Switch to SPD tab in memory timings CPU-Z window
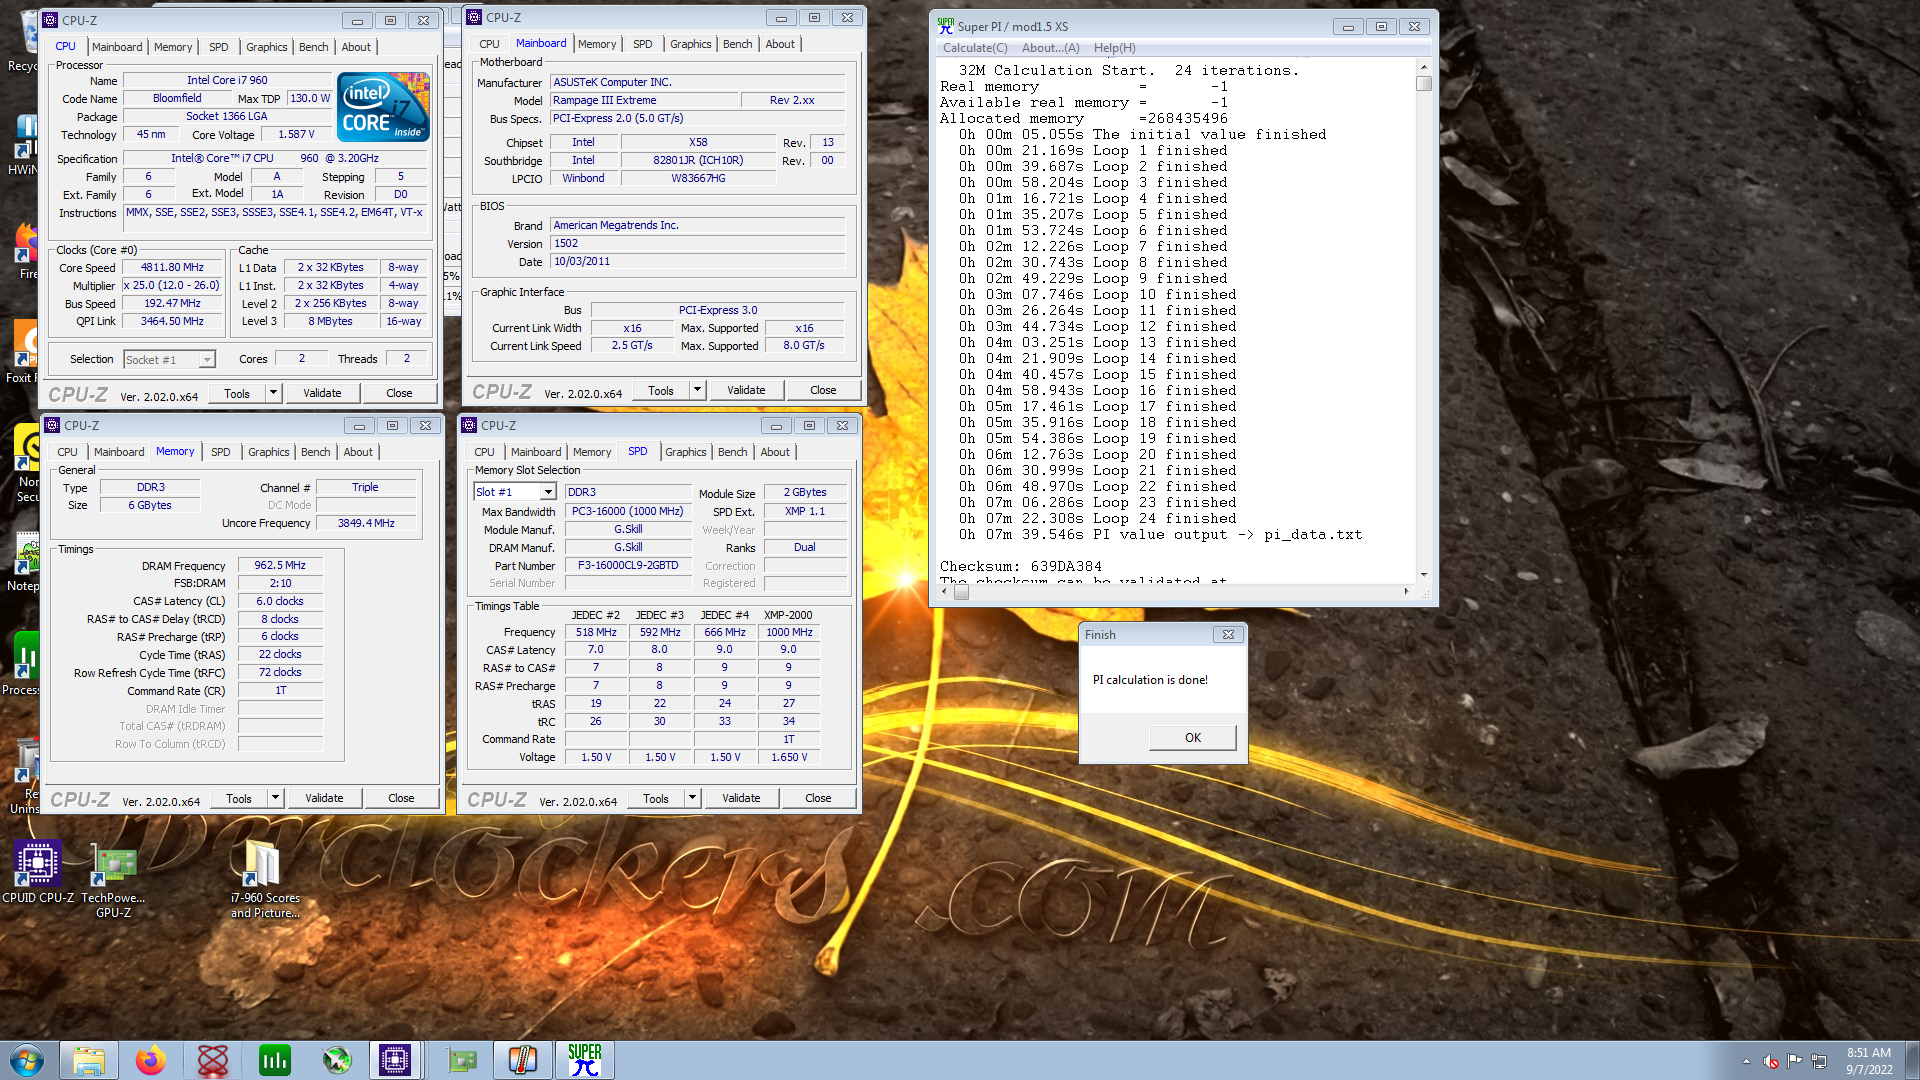The width and height of the screenshot is (1920, 1080). (x=220, y=452)
